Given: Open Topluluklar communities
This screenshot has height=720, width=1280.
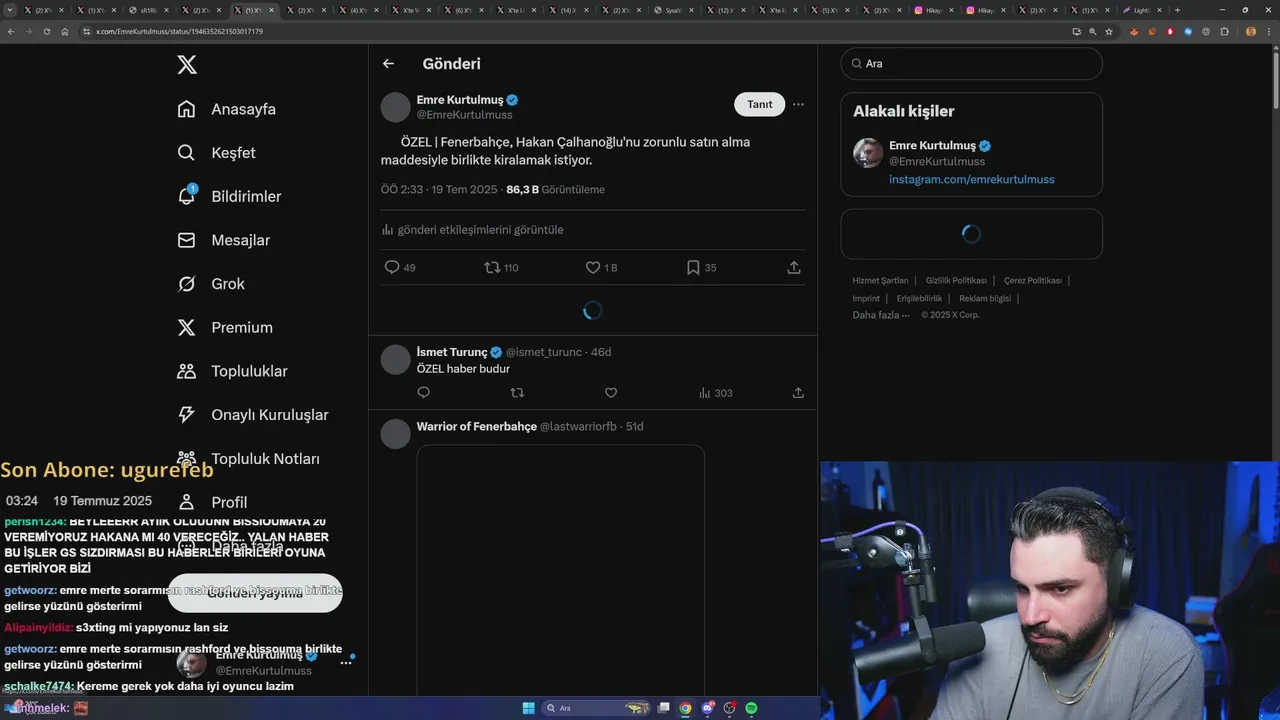Looking at the screenshot, I should coord(232,371).
